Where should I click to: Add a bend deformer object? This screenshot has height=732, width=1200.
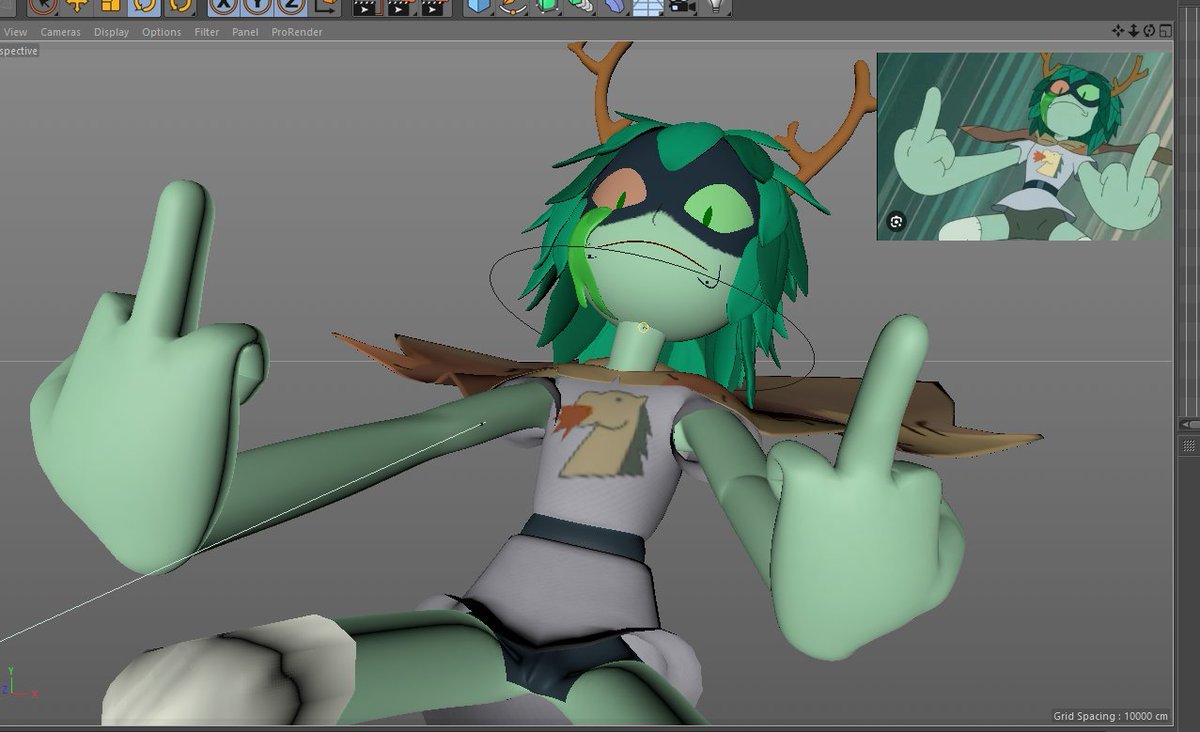(x=614, y=6)
